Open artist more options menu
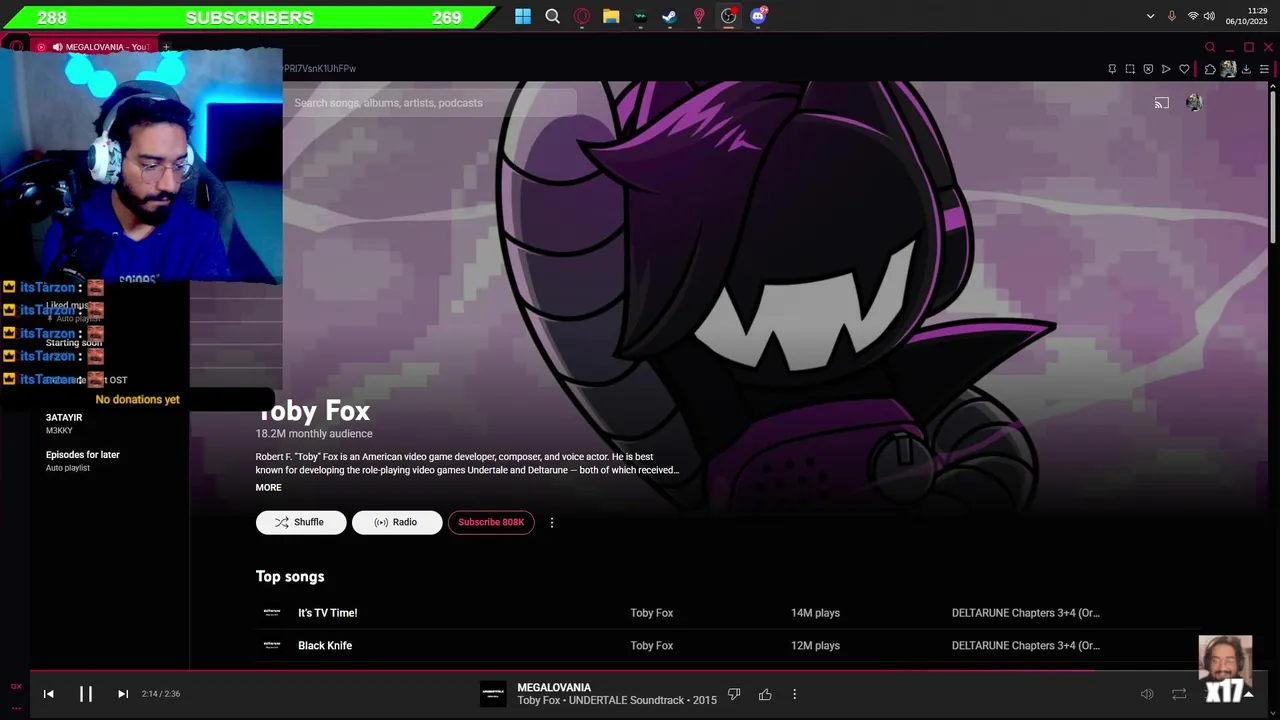This screenshot has height=720, width=1280. [551, 522]
